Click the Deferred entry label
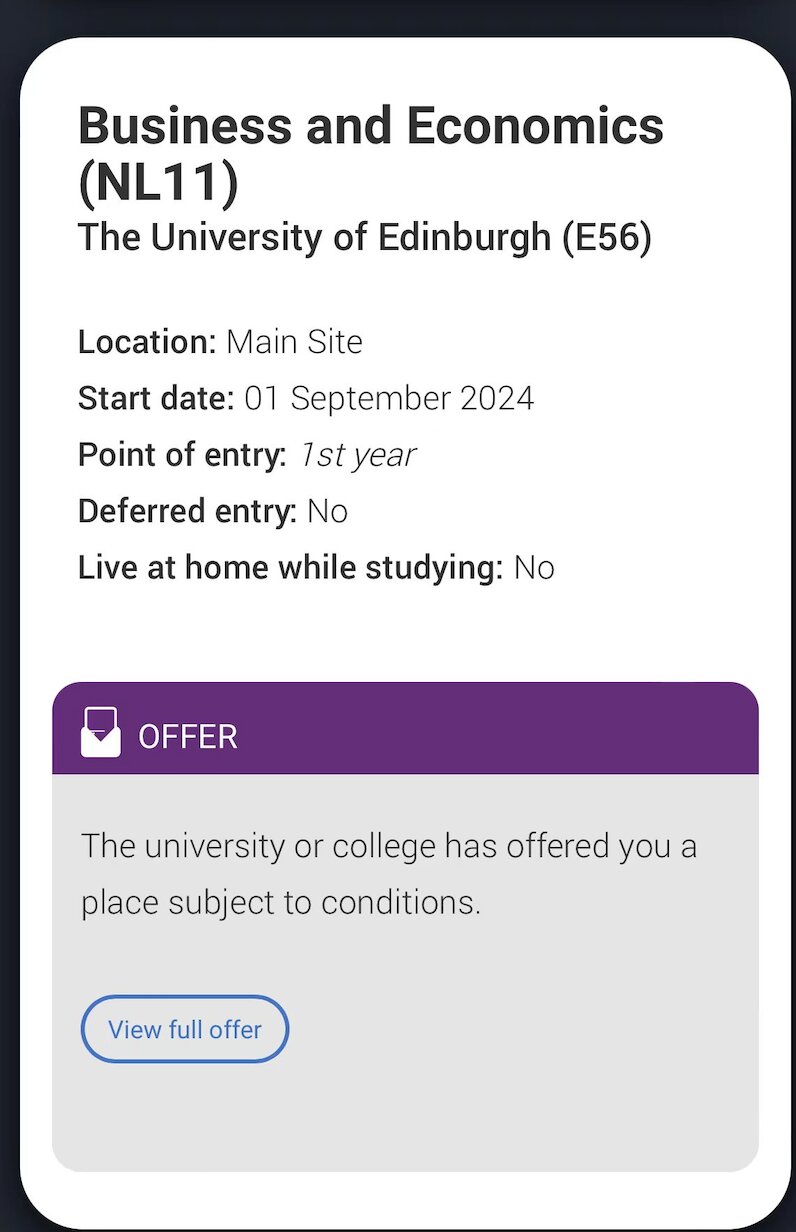The height and width of the screenshot is (1232, 796). 187,511
